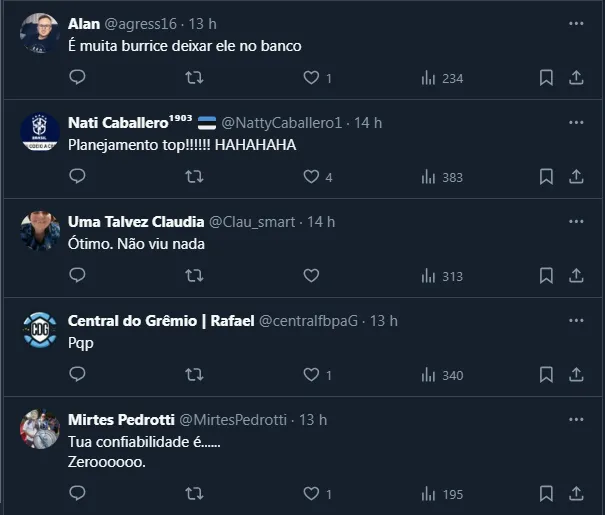Reply to Uma Talvez Claudia's tweet
The width and height of the screenshot is (605, 515).
point(77,275)
